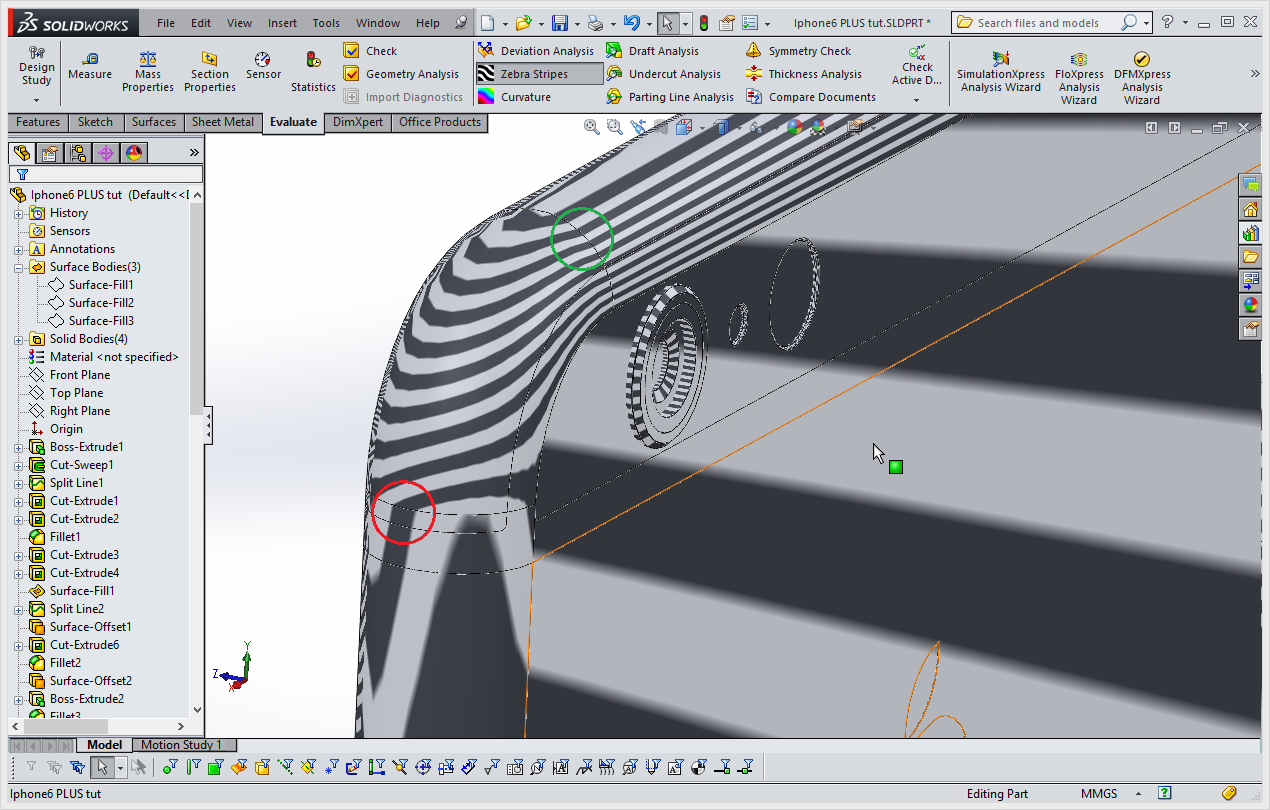The width and height of the screenshot is (1270, 810).
Task: Open Mass Properties
Action: pos(148,72)
